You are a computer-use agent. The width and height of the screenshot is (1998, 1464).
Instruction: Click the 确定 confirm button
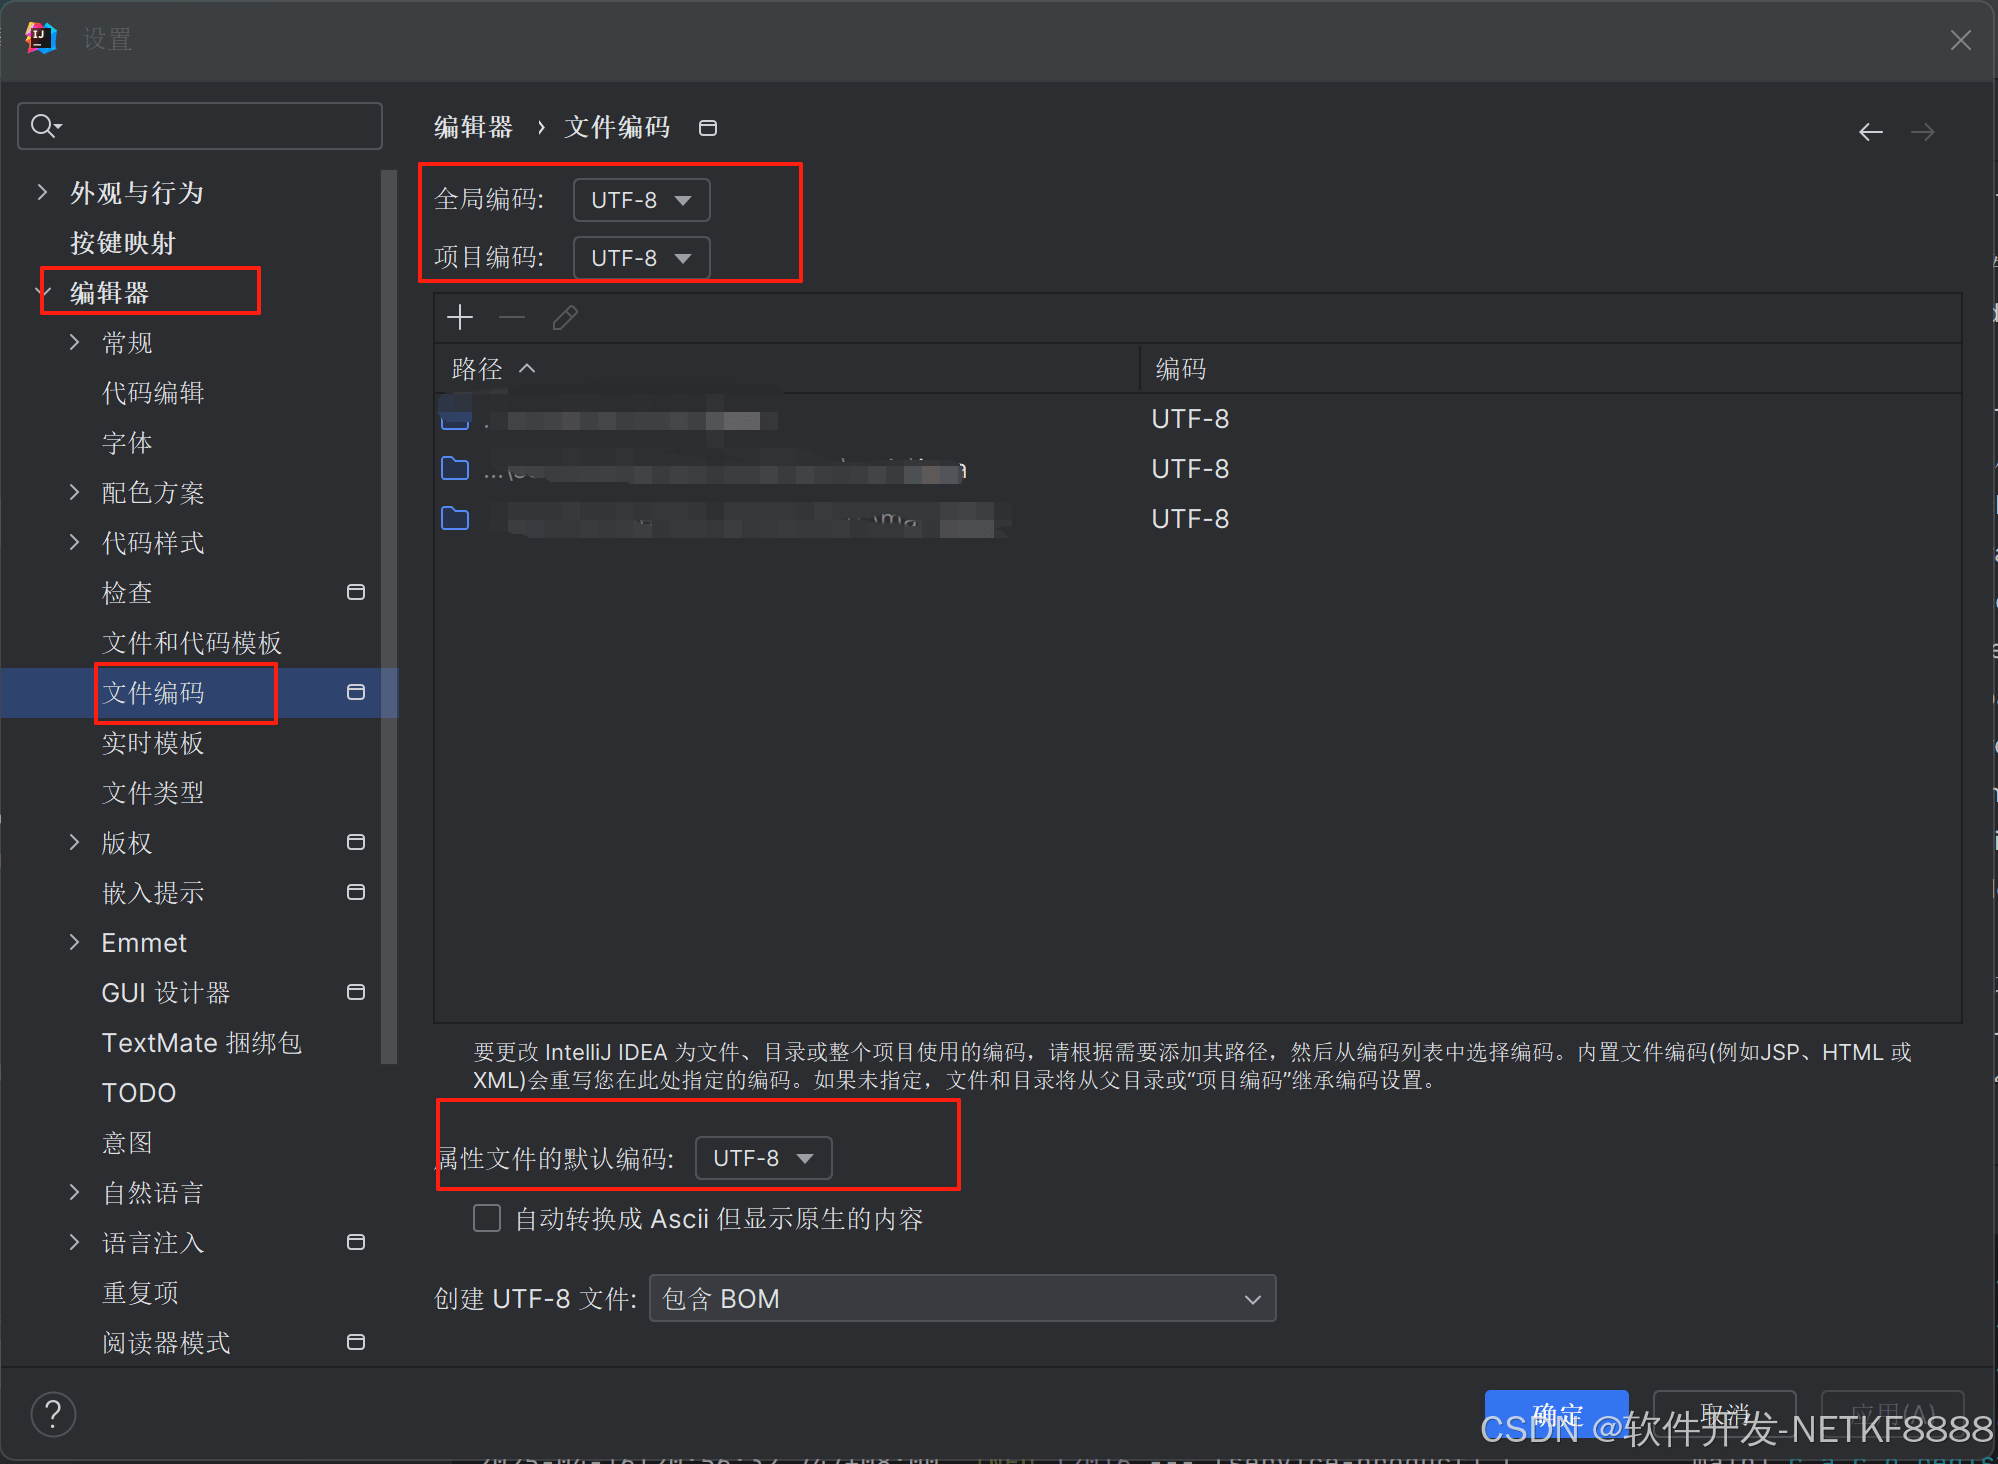coord(1556,1413)
